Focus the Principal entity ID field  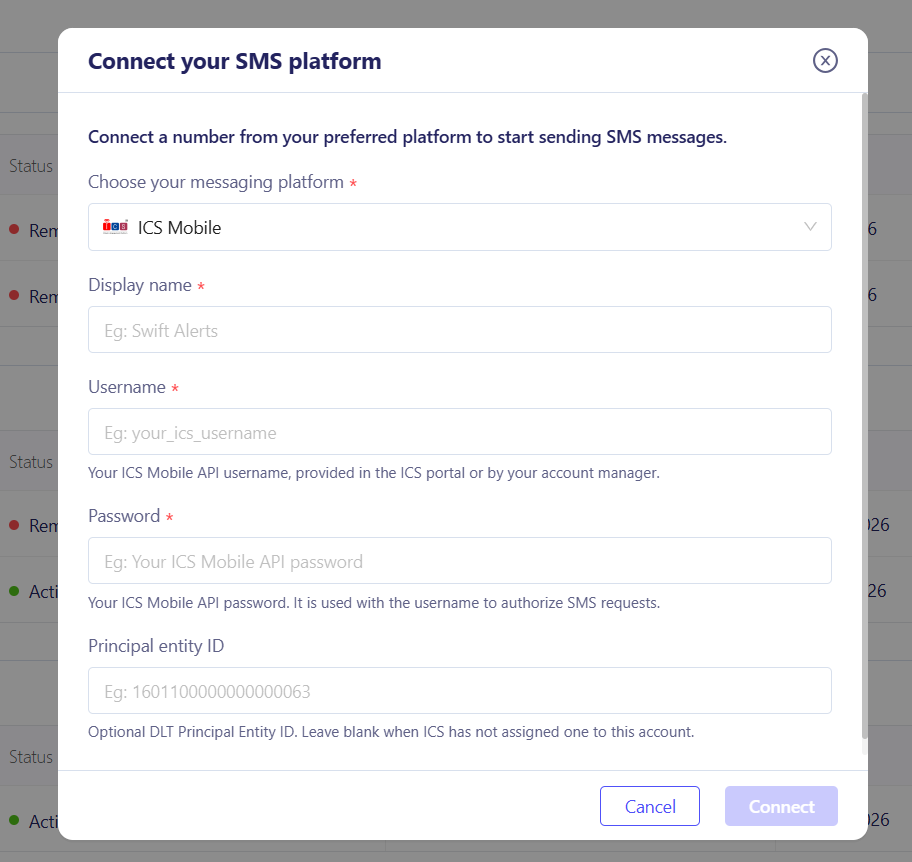[x=459, y=690]
